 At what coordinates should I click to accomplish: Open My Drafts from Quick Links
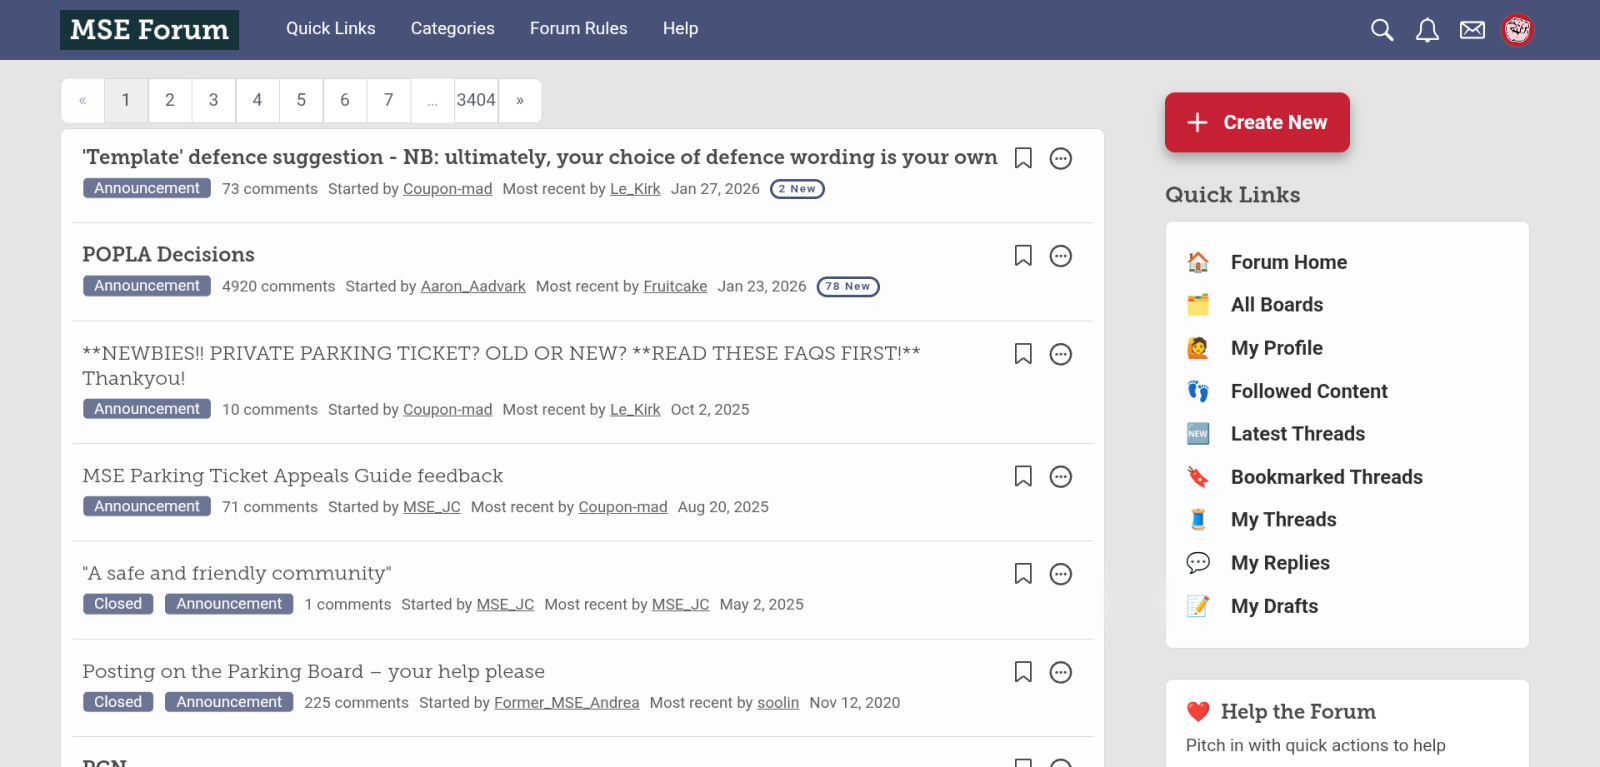tap(1274, 606)
